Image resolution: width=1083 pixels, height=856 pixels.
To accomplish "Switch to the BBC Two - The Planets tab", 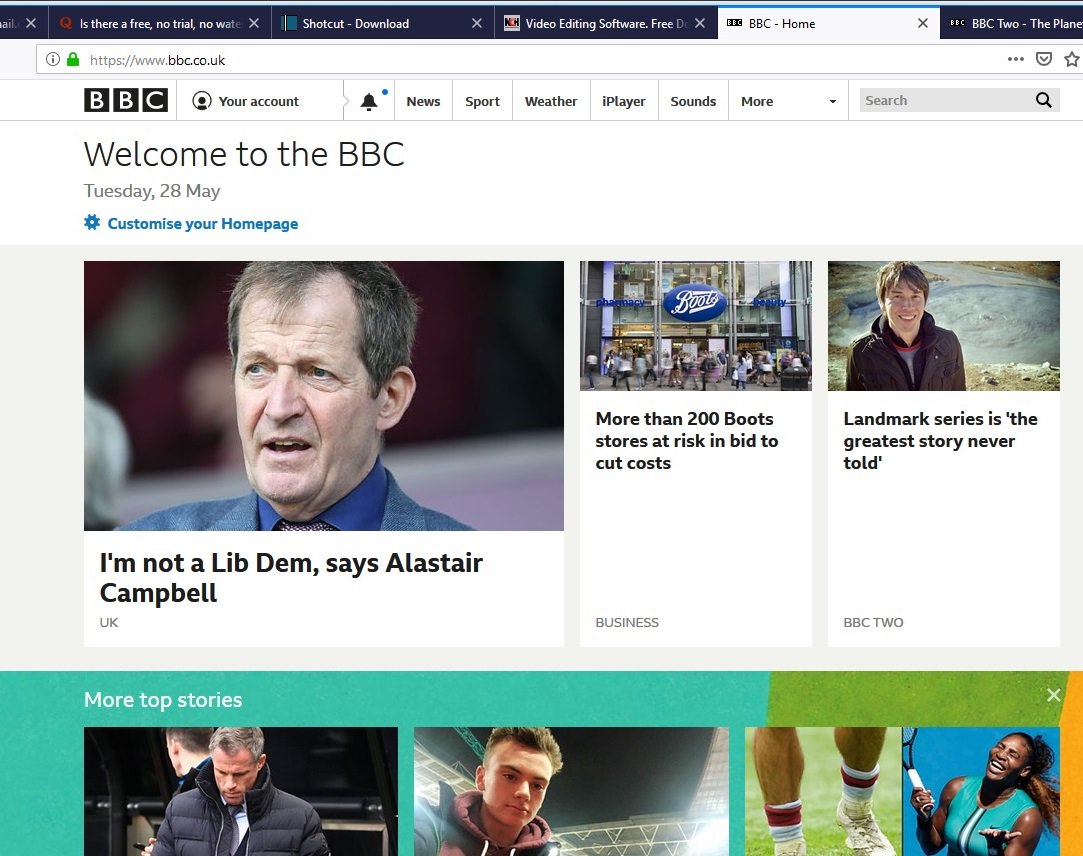I will click(x=1012, y=23).
